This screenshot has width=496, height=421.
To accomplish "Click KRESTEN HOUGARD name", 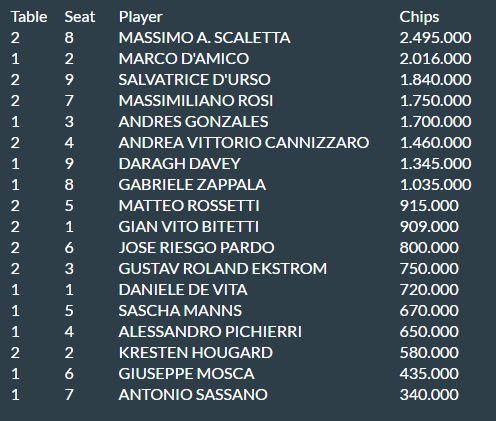I will click(196, 353).
